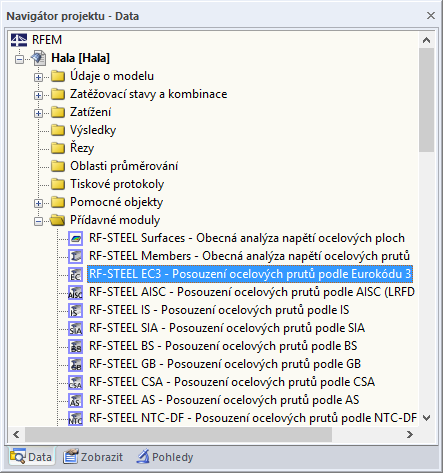
Task: Select the Řezy tree label
Action: pos(82,148)
